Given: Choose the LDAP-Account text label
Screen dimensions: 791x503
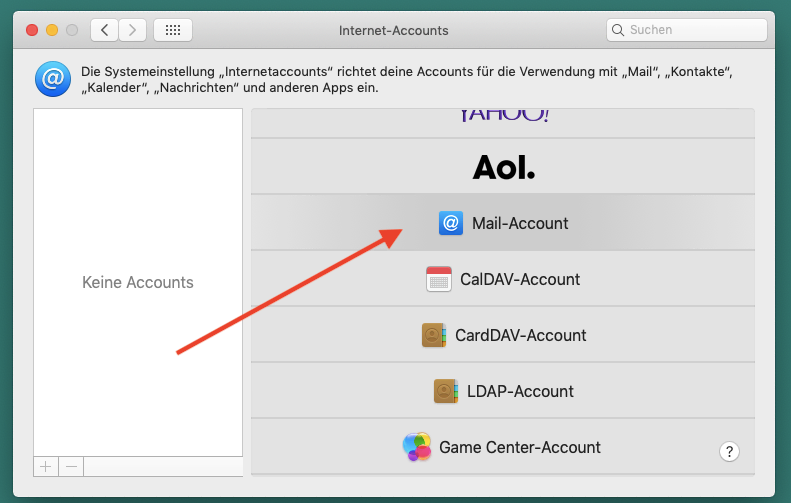Looking at the screenshot, I should 520,392.
